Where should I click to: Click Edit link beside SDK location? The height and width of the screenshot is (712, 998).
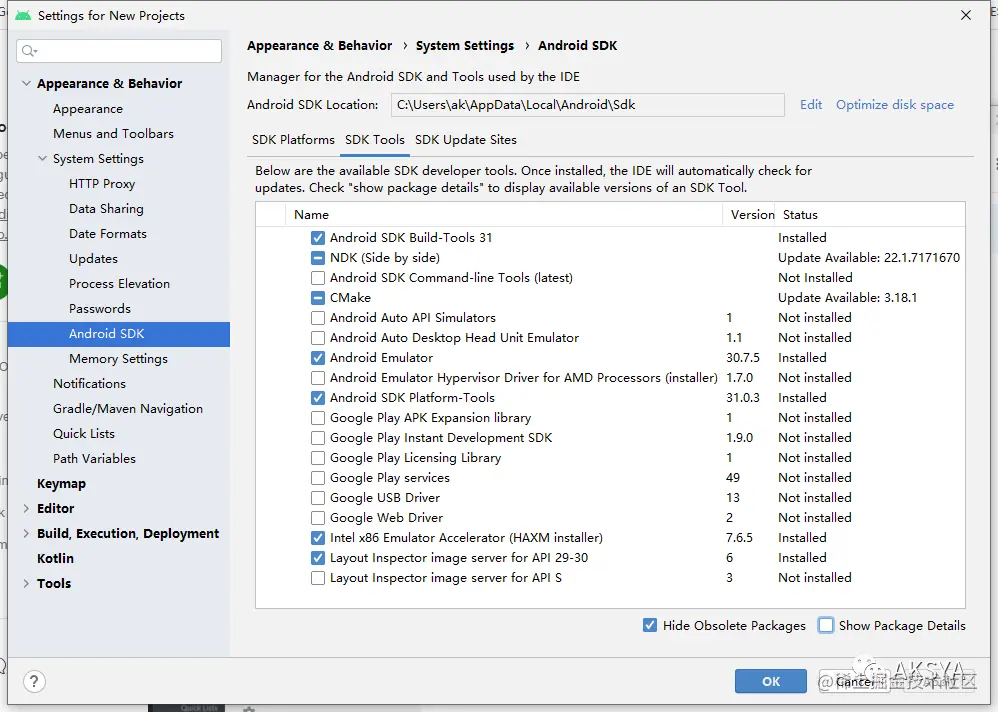[x=811, y=105]
